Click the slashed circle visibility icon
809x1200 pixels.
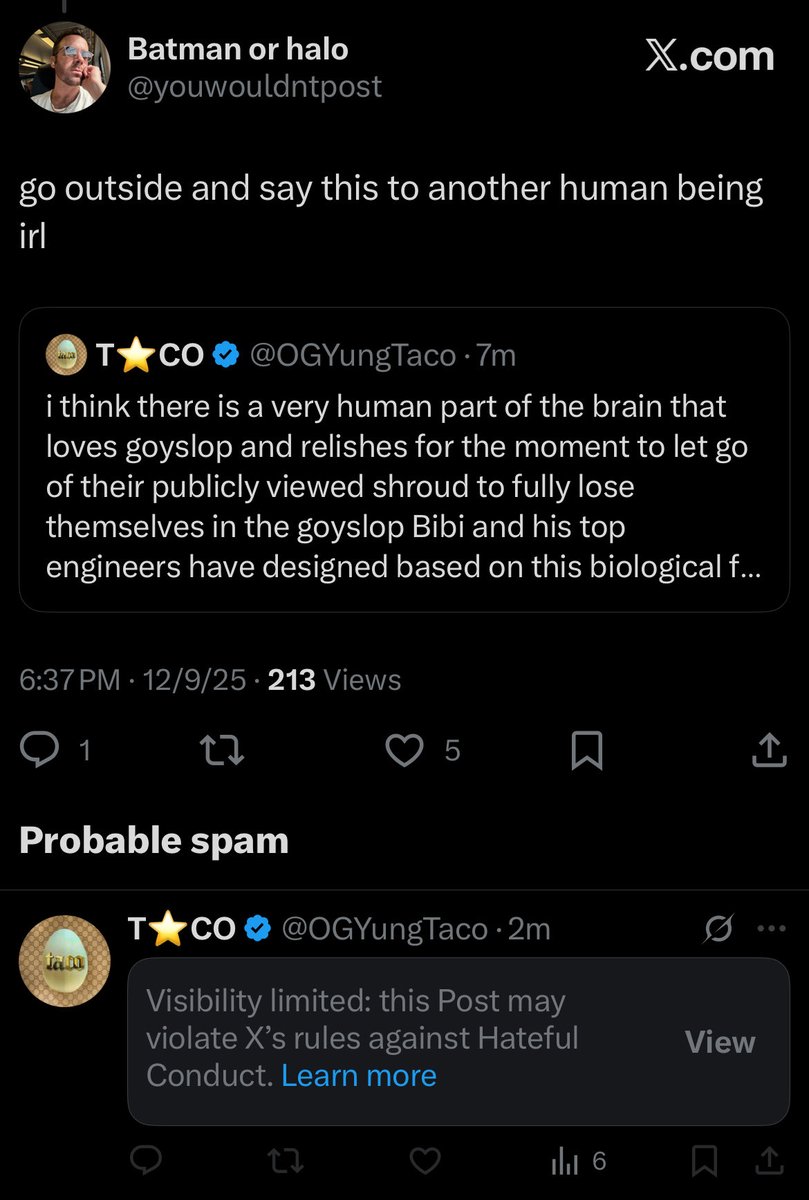point(718,929)
